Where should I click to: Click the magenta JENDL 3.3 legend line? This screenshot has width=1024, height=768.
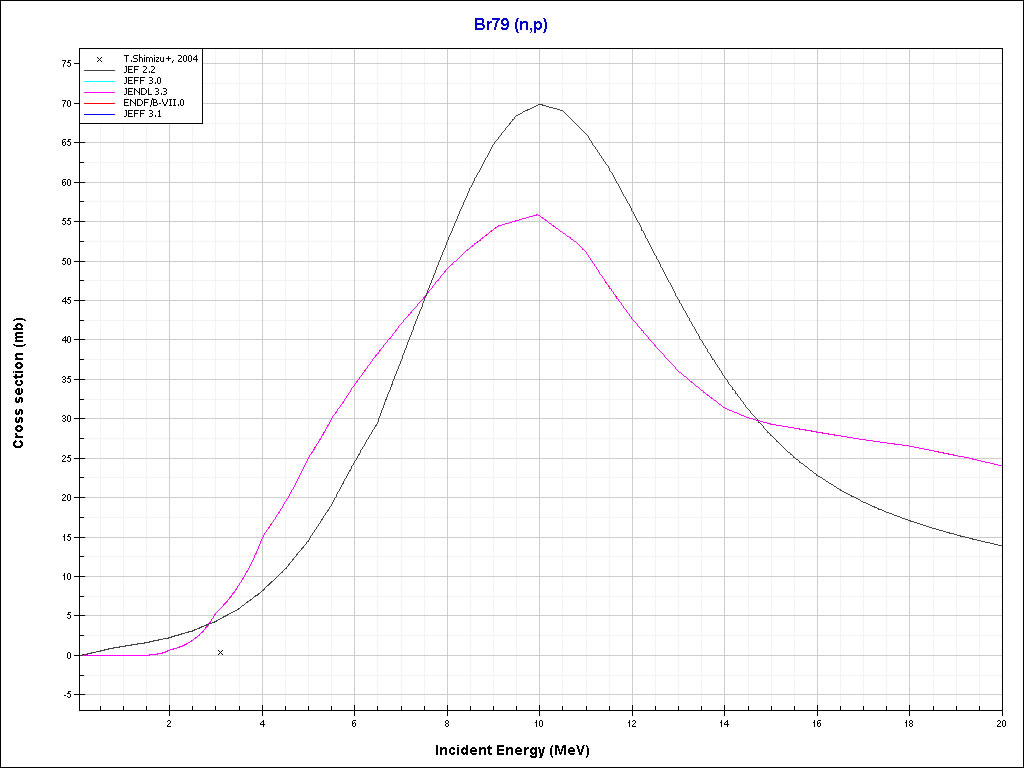click(x=99, y=91)
